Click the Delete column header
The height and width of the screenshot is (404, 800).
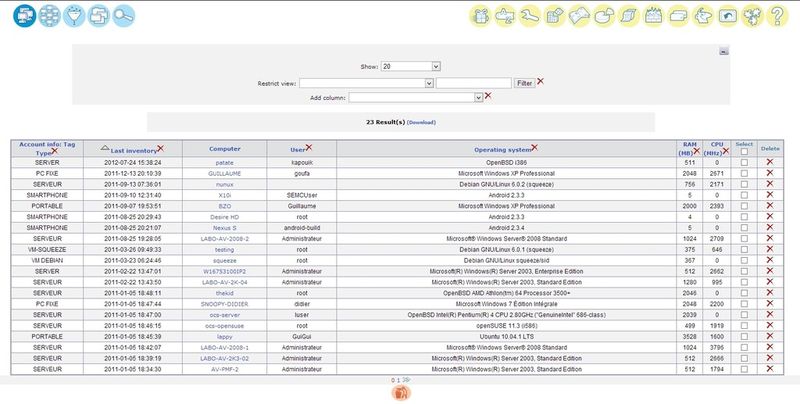tap(770, 148)
